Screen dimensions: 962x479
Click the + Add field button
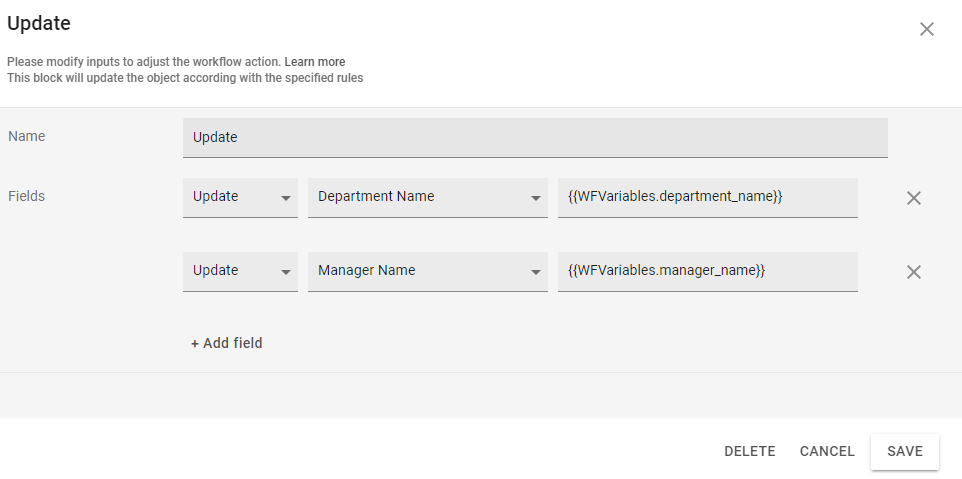[227, 343]
